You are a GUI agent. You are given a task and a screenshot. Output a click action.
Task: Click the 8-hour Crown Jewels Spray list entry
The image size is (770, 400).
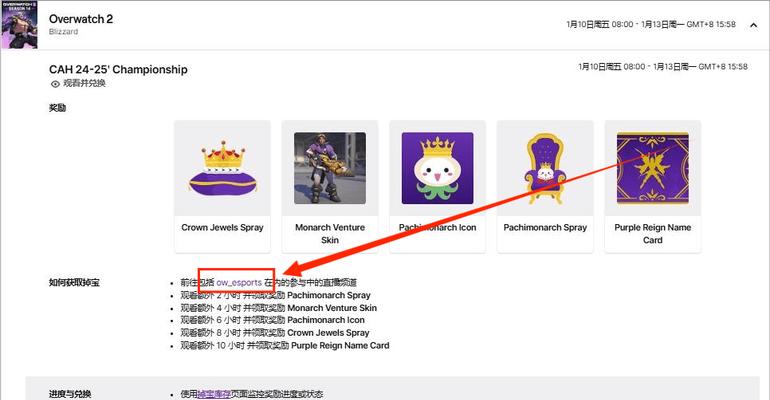pos(275,333)
